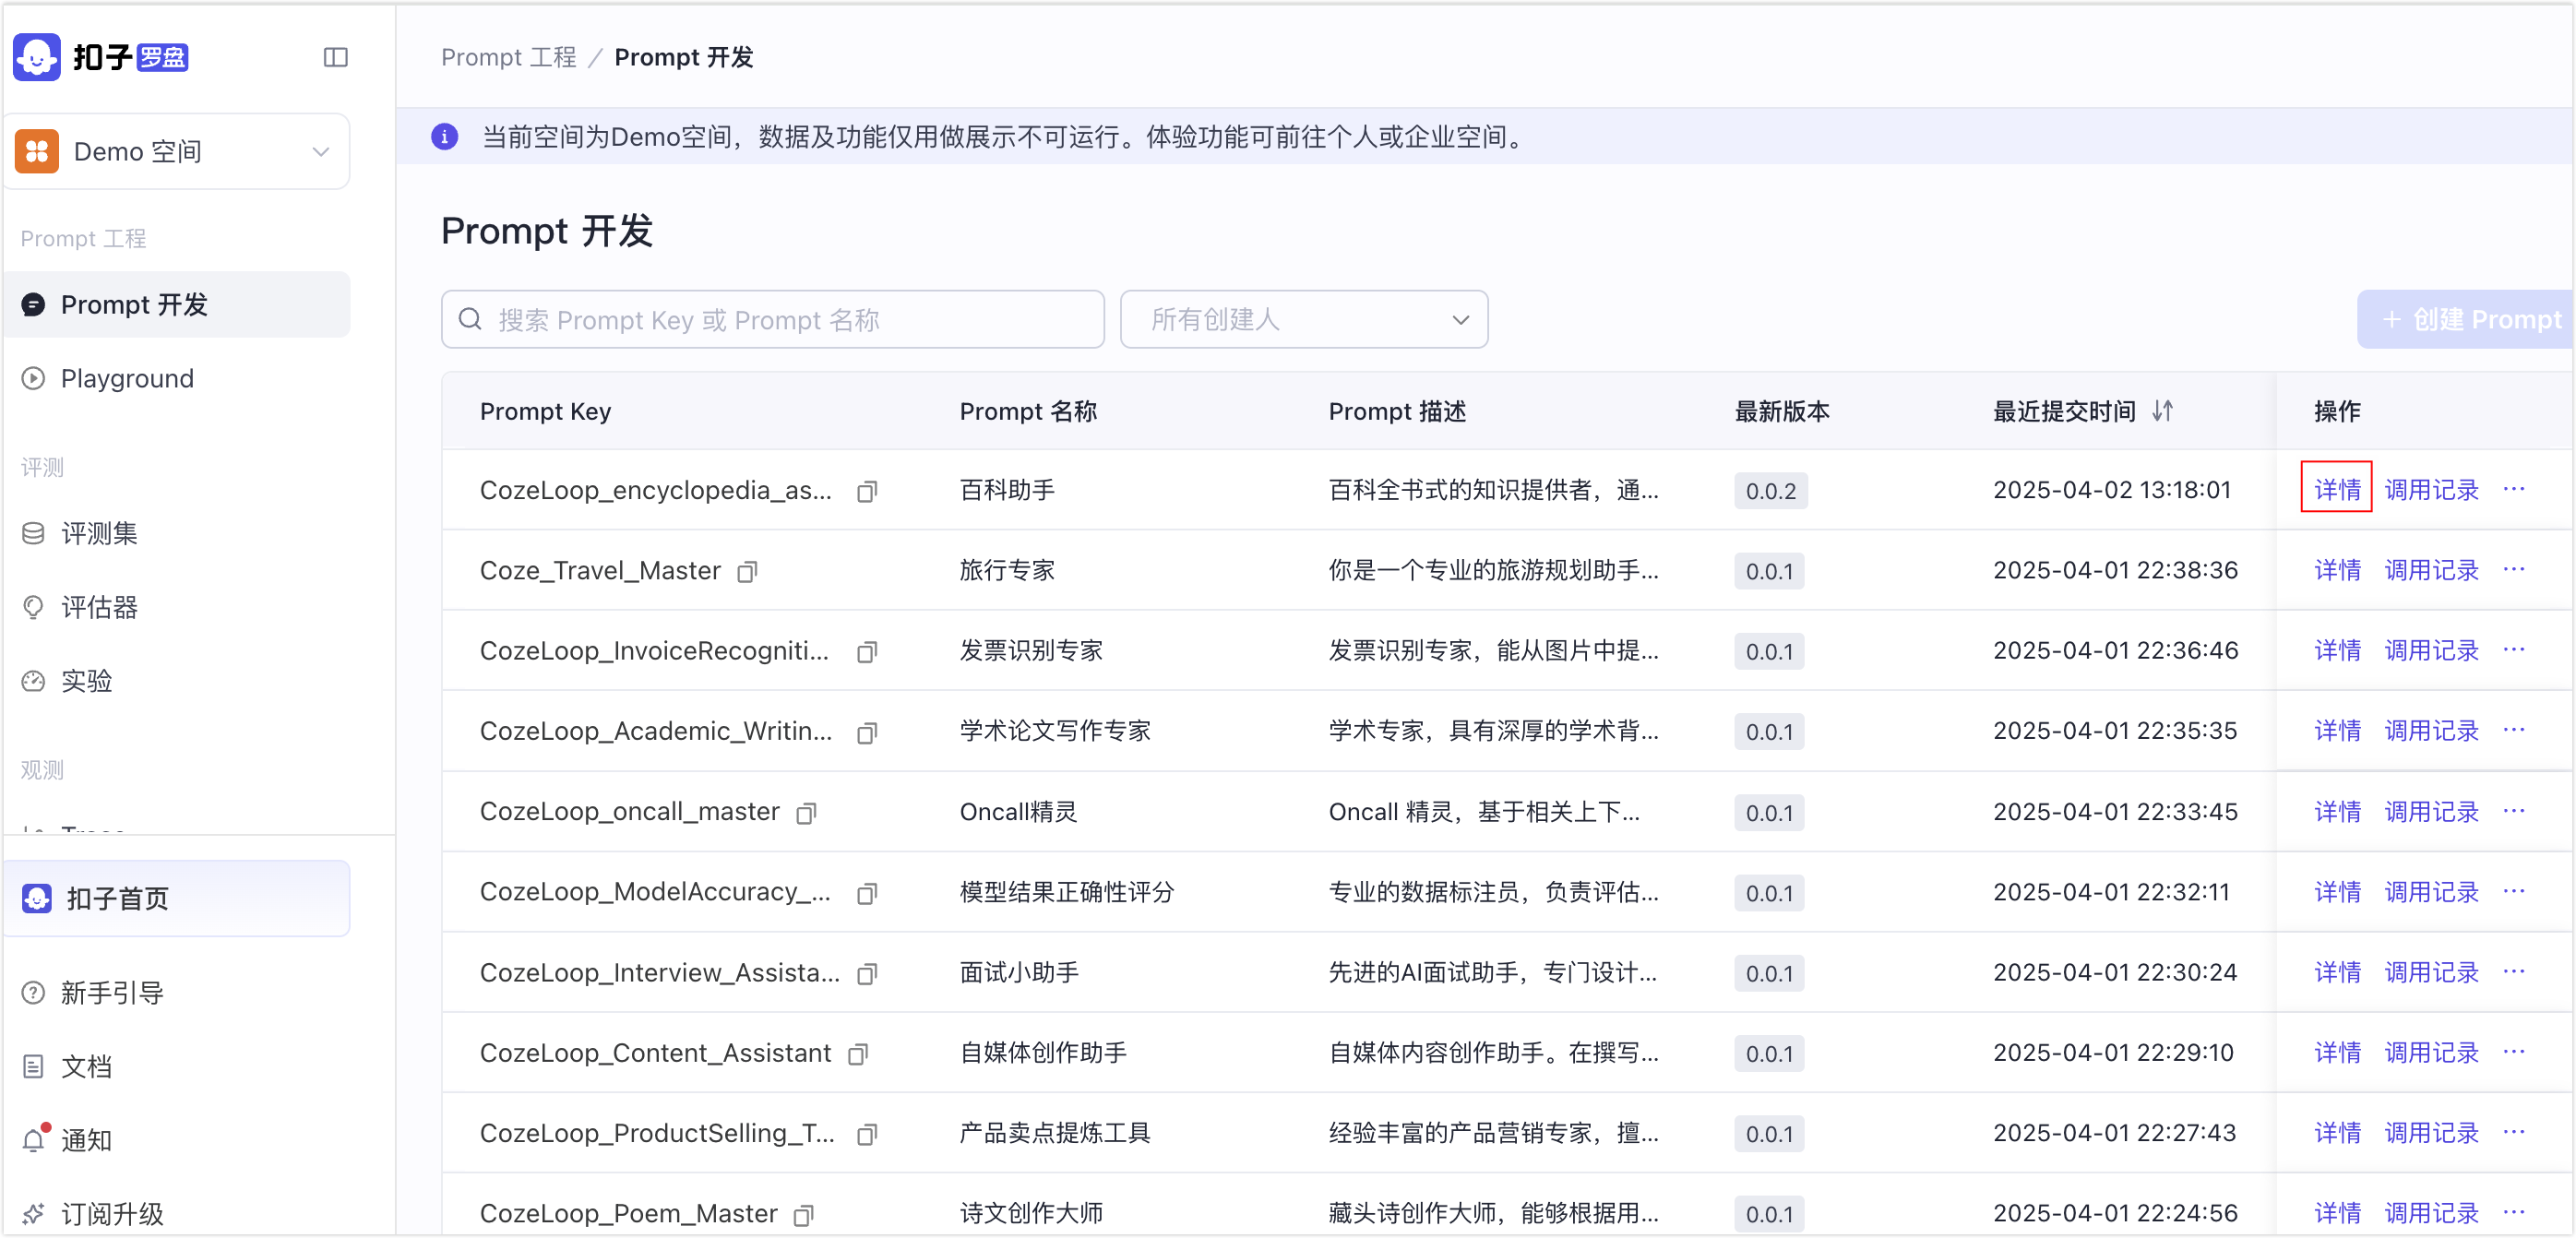Open more actions for 产品卖点提炼工具 row
The width and height of the screenshot is (2576, 1238).
tap(2514, 1132)
